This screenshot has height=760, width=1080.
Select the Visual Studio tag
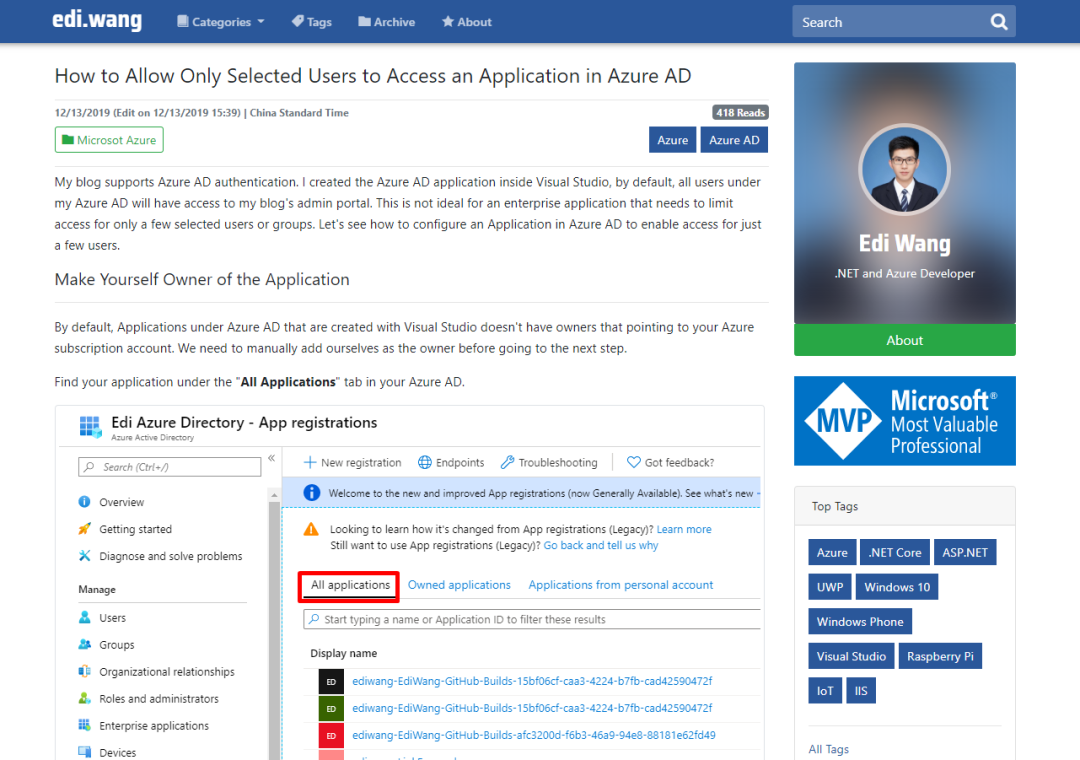pos(851,656)
